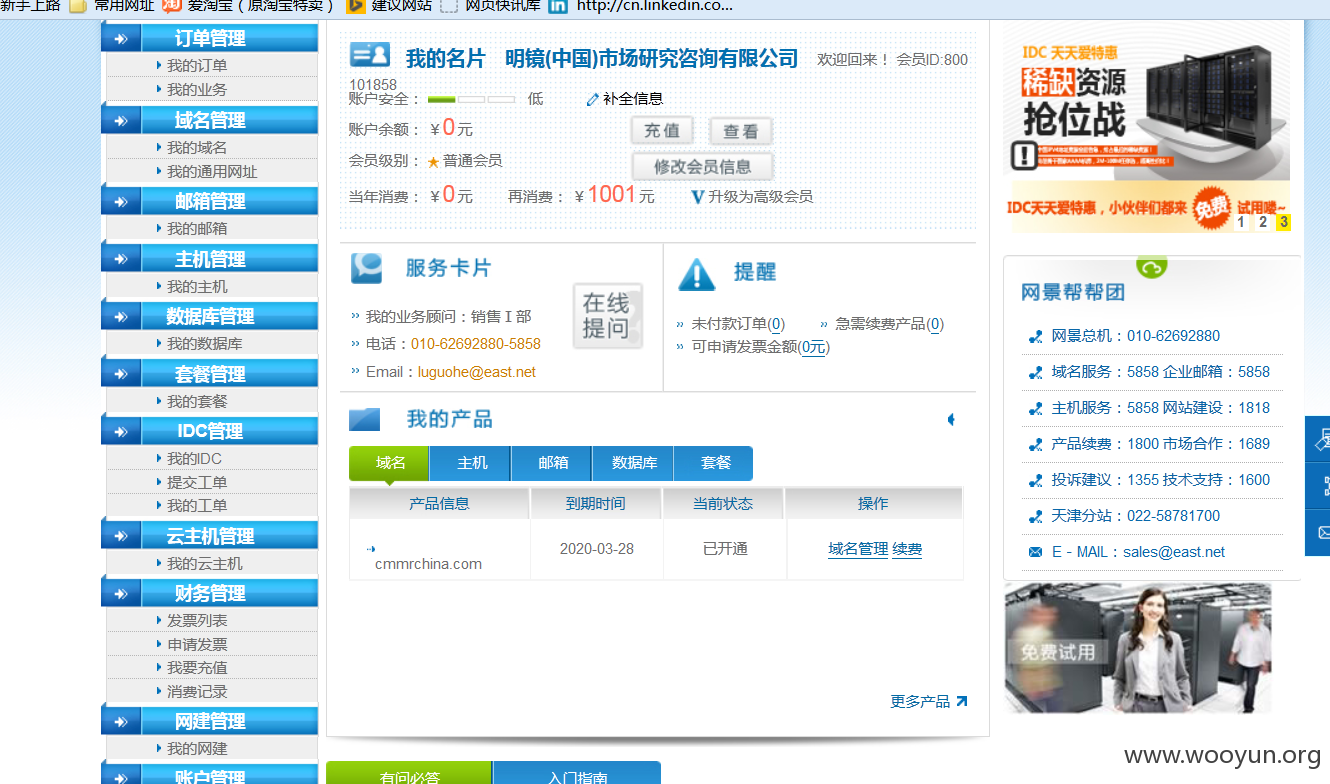The image size is (1330, 784).
Task: Click the arrow icon beside 域名管理 header
Action: [x=121, y=121]
